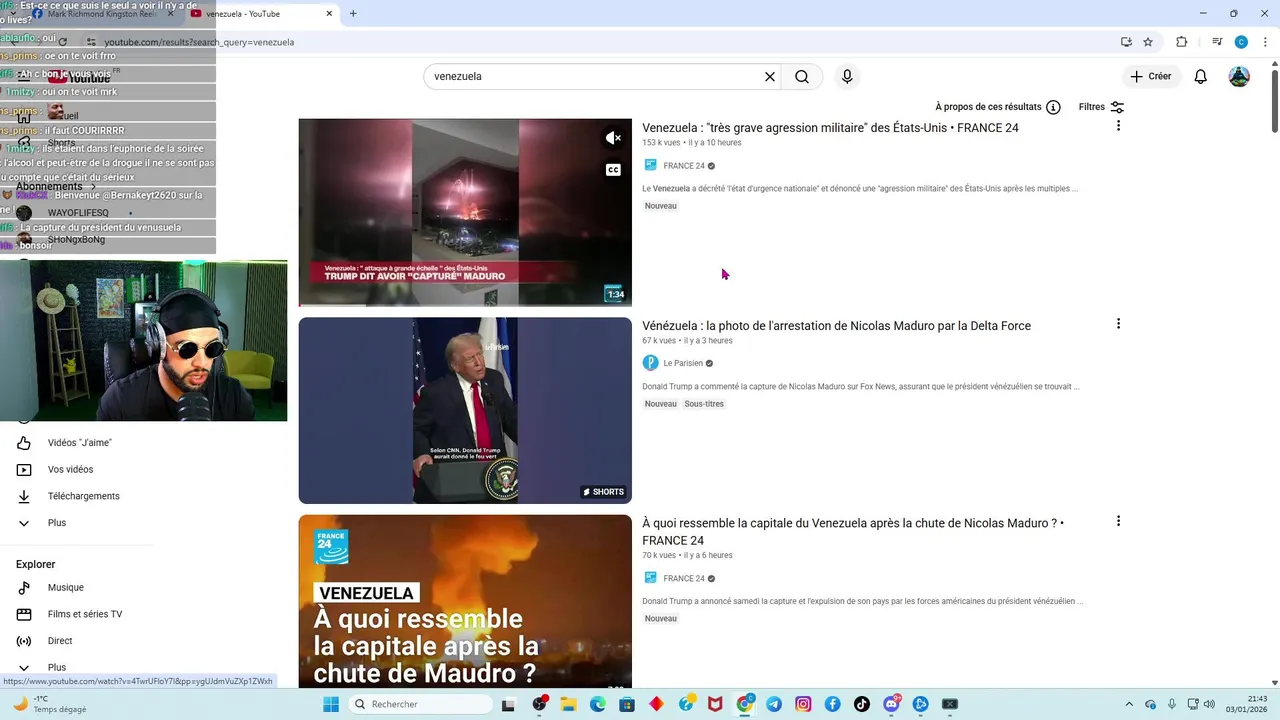Click 'Nouveau' badge under first video
The width and height of the screenshot is (1280, 720).
pyautogui.click(x=660, y=206)
